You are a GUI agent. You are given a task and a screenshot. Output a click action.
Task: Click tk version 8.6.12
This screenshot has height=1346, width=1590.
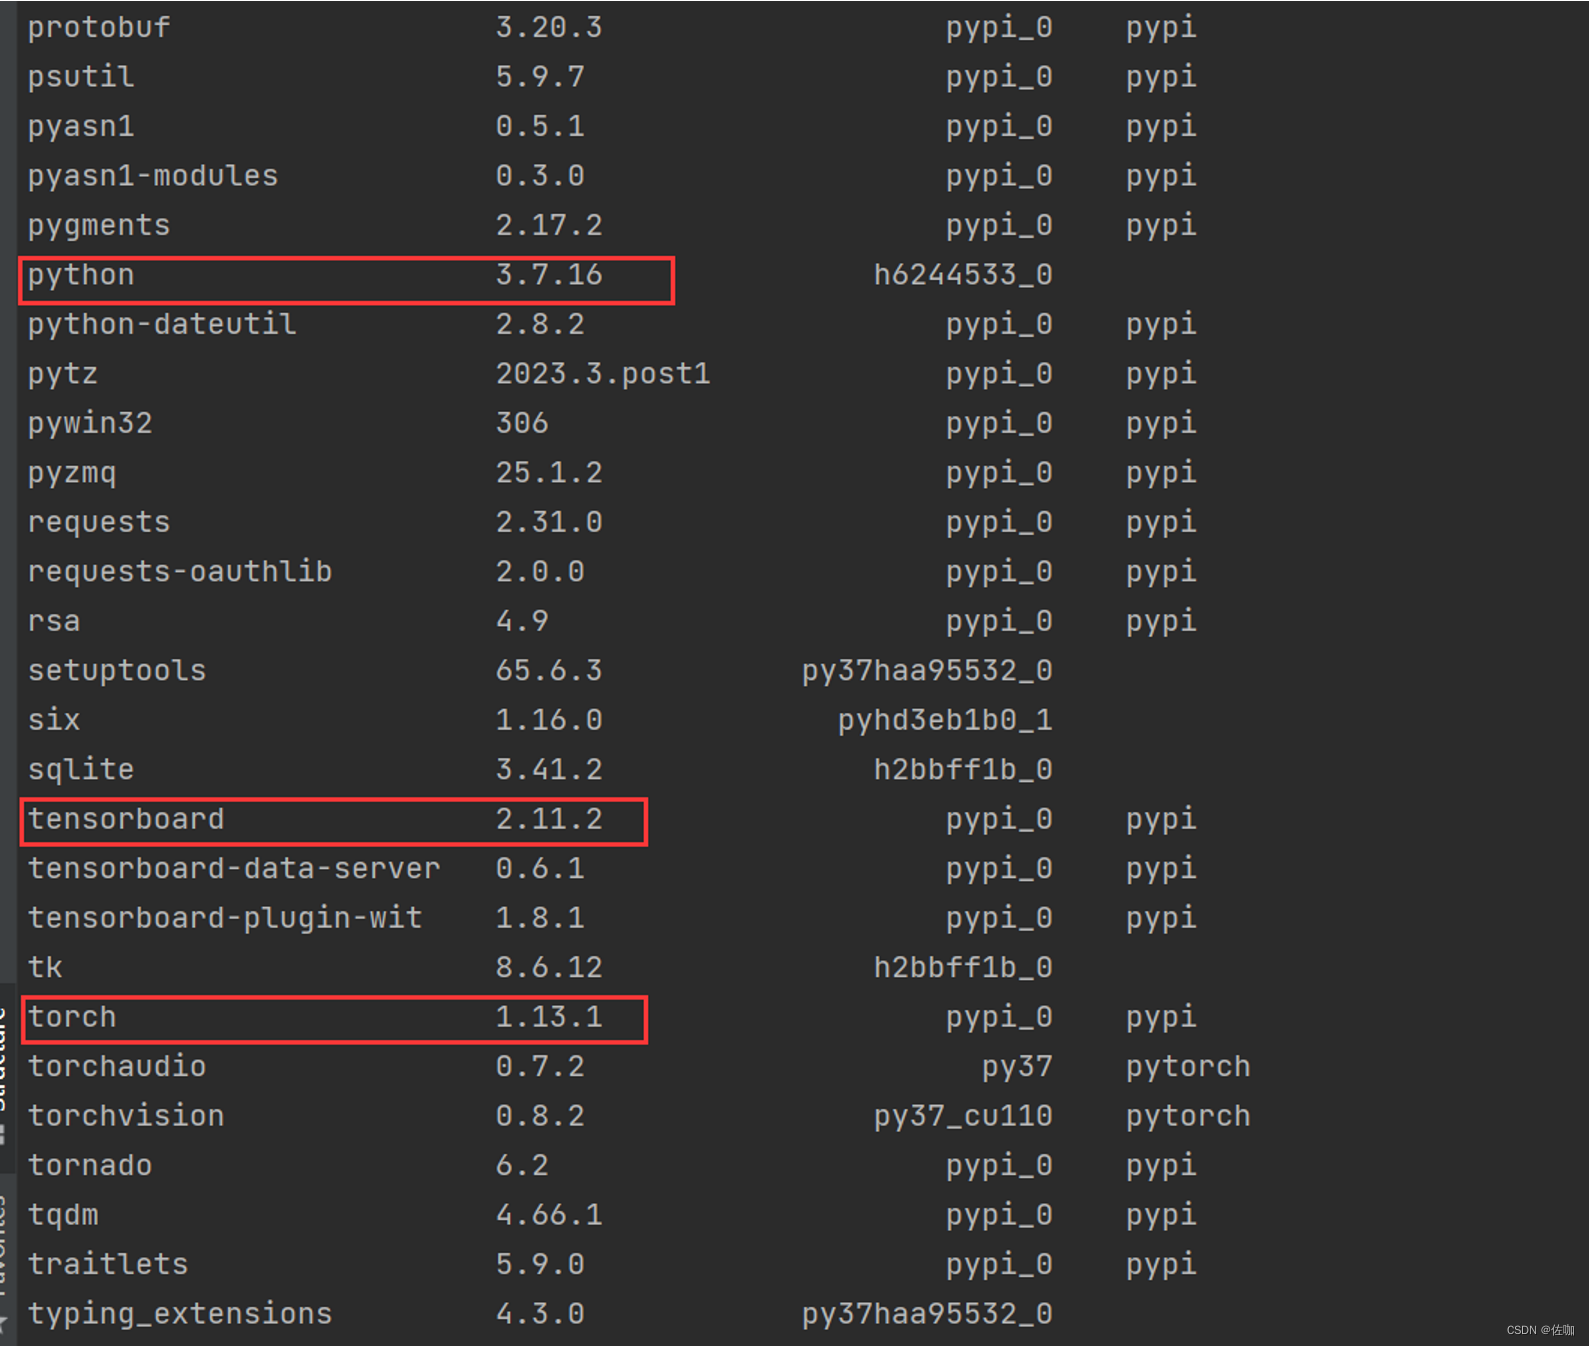click(549, 968)
